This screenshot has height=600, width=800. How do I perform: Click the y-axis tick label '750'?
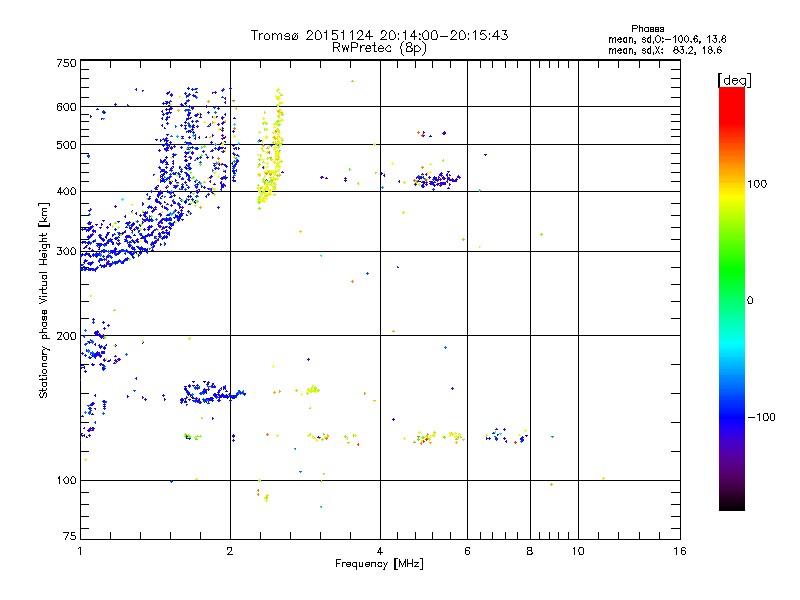click(x=66, y=63)
